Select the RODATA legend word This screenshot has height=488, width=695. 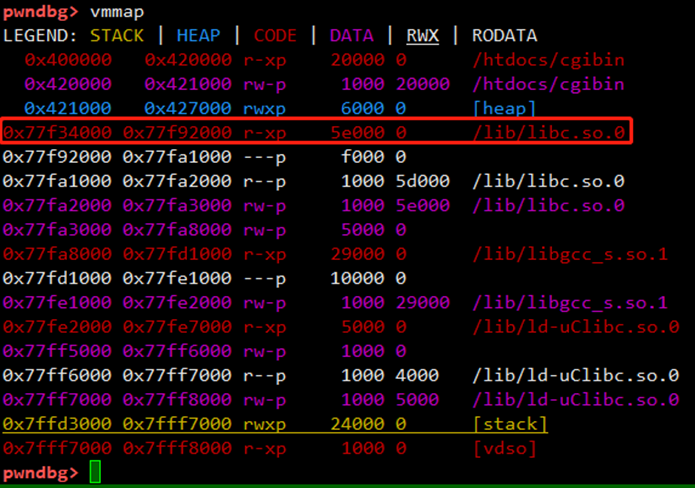click(504, 35)
